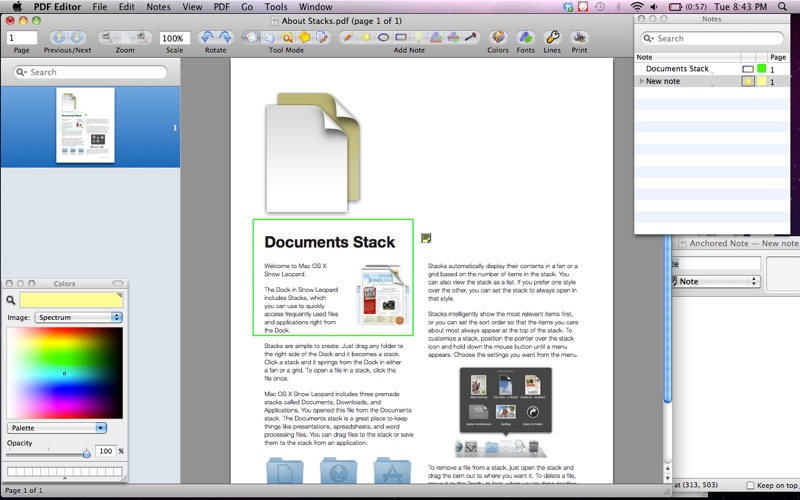Add an underline note
The width and height of the screenshot is (800, 500).
tap(436, 37)
